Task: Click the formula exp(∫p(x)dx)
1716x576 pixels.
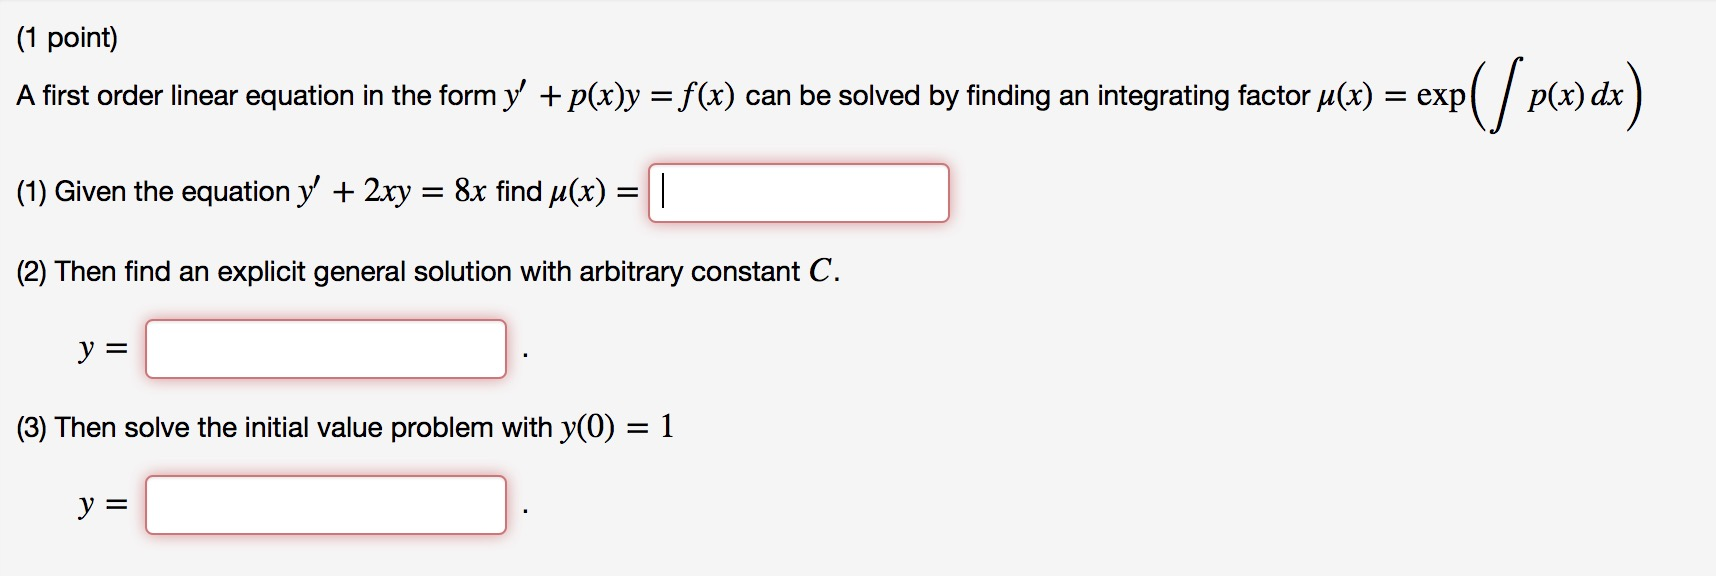Action: pyautogui.click(x=1540, y=95)
